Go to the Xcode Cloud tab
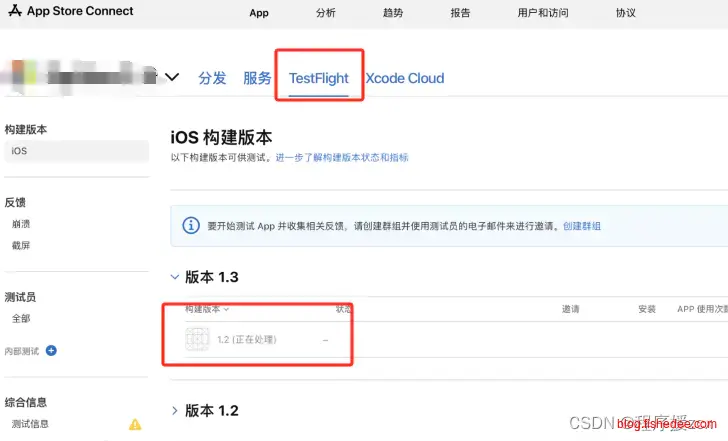This screenshot has height=441, width=728. 405,78
